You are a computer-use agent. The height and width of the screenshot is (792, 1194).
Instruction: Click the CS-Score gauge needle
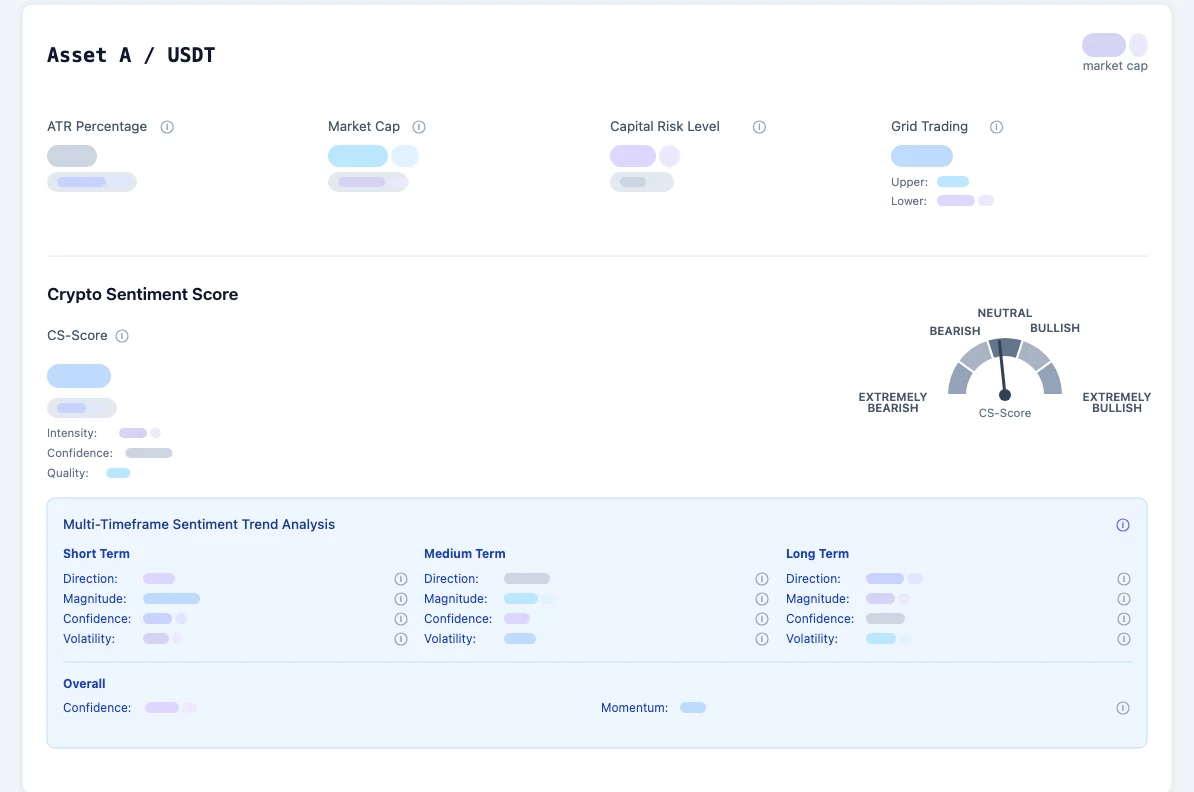1002,369
